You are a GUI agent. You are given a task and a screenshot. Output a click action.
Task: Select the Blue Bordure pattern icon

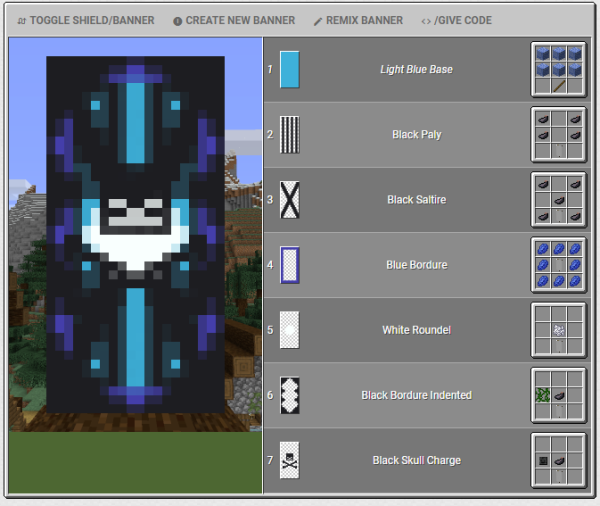[x=290, y=265]
